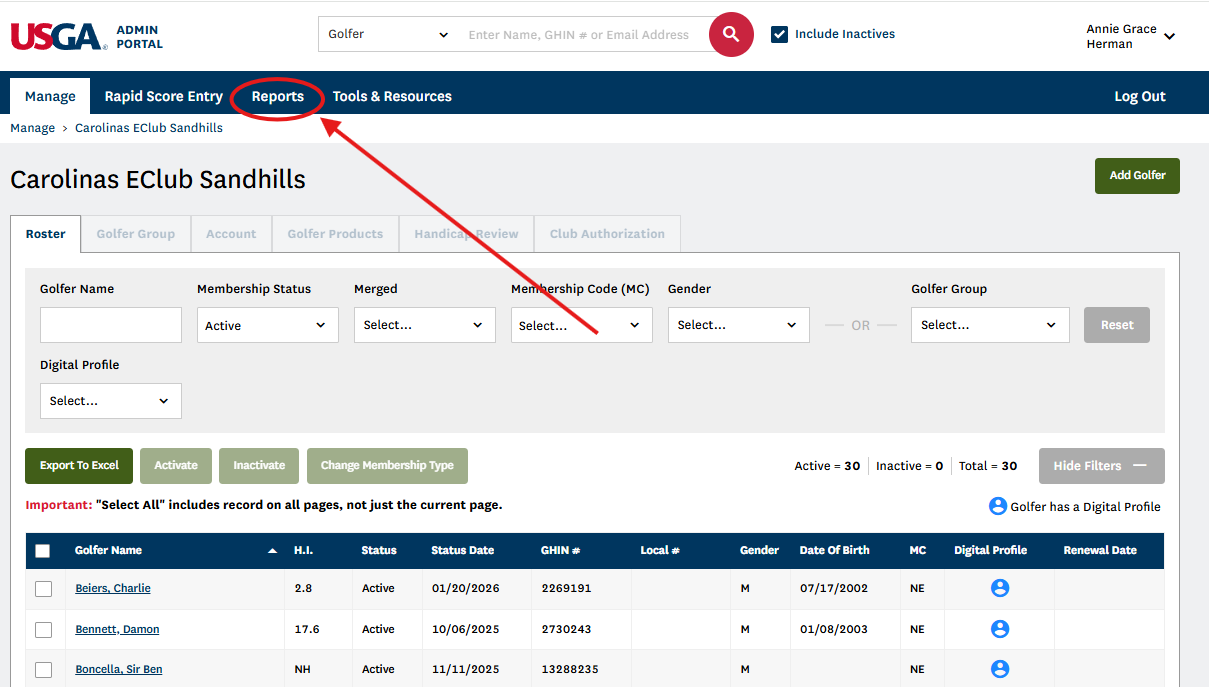Click Sir Ben Boncella's digital profile icon
The image size is (1209, 687).
[x=999, y=669]
